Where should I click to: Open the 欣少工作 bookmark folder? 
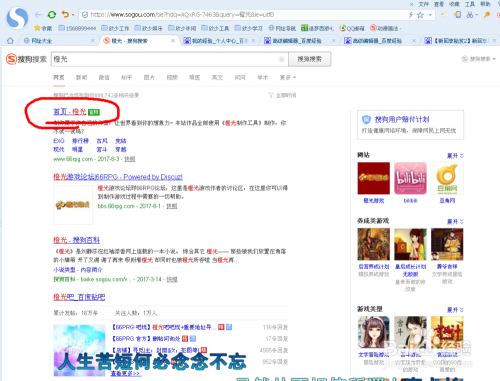[x=115, y=28]
